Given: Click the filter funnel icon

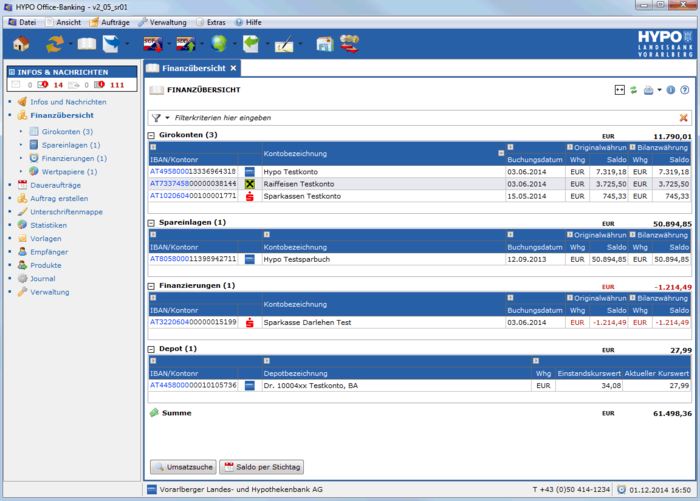Looking at the screenshot, I should (156, 118).
